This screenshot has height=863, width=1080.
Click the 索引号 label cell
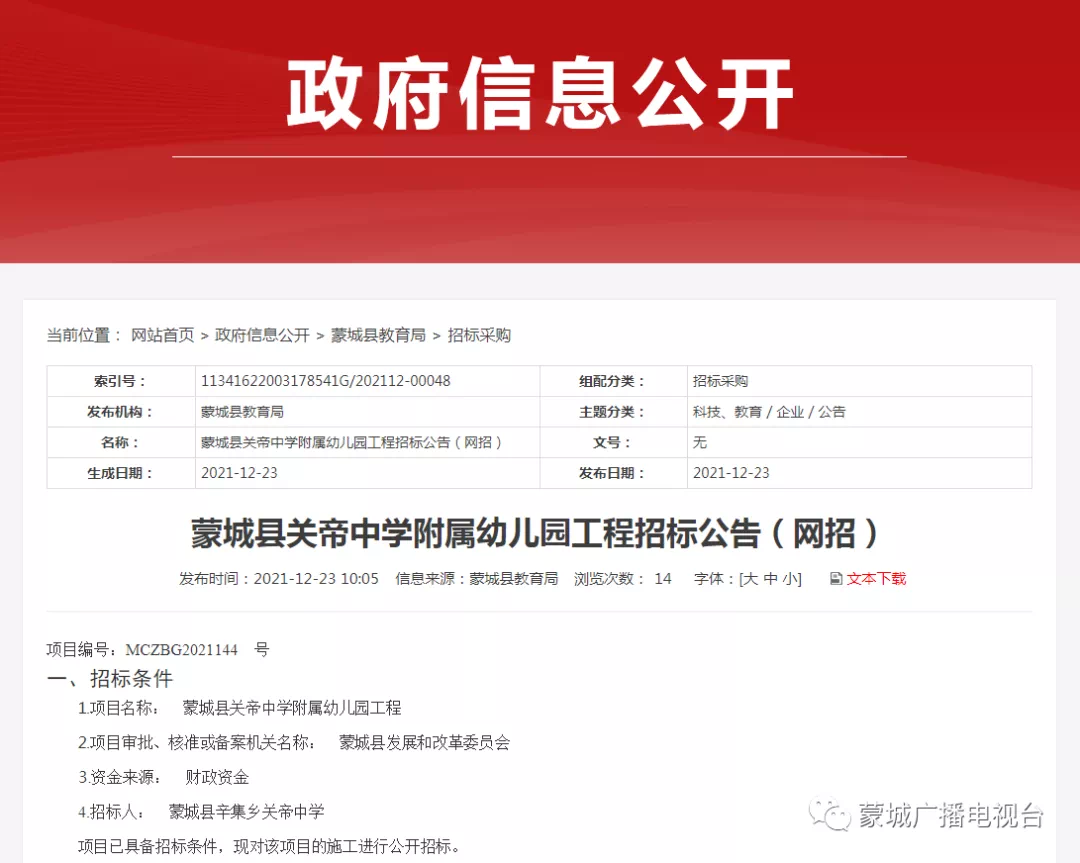tap(121, 381)
